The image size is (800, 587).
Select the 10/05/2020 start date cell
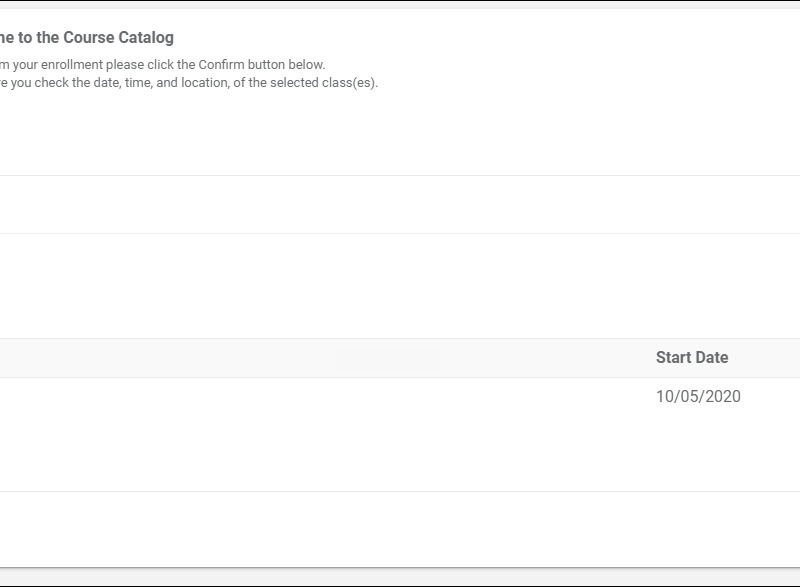[698, 396]
